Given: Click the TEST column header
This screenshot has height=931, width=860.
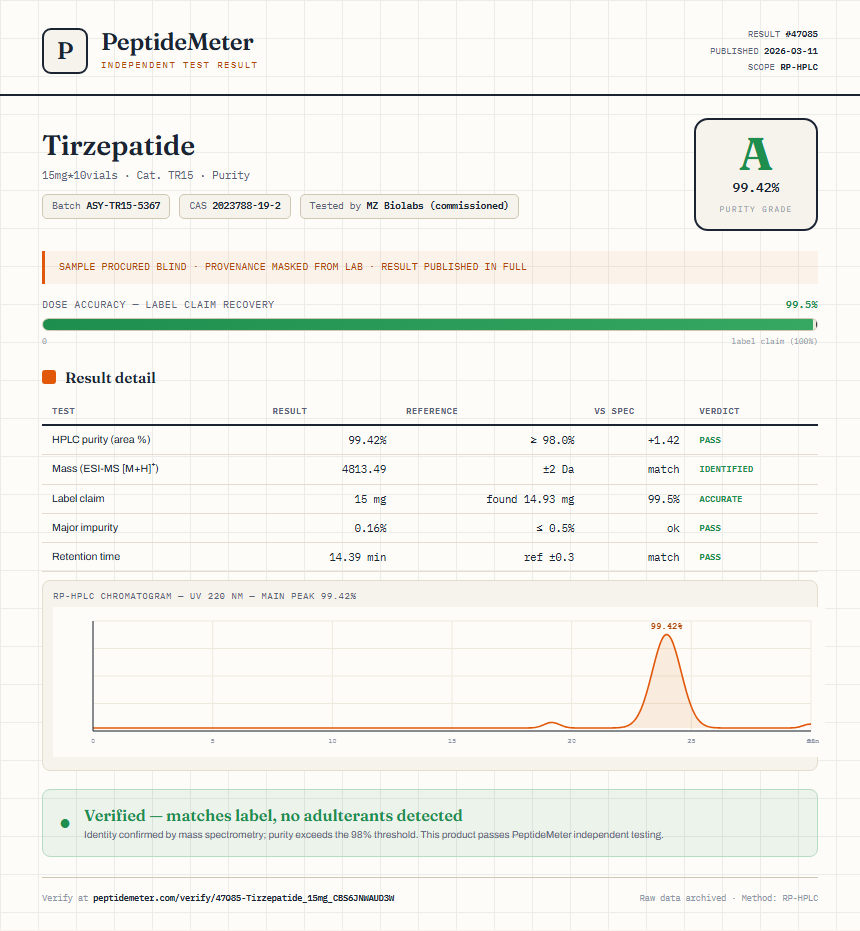Looking at the screenshot, I should coord(64,411).
